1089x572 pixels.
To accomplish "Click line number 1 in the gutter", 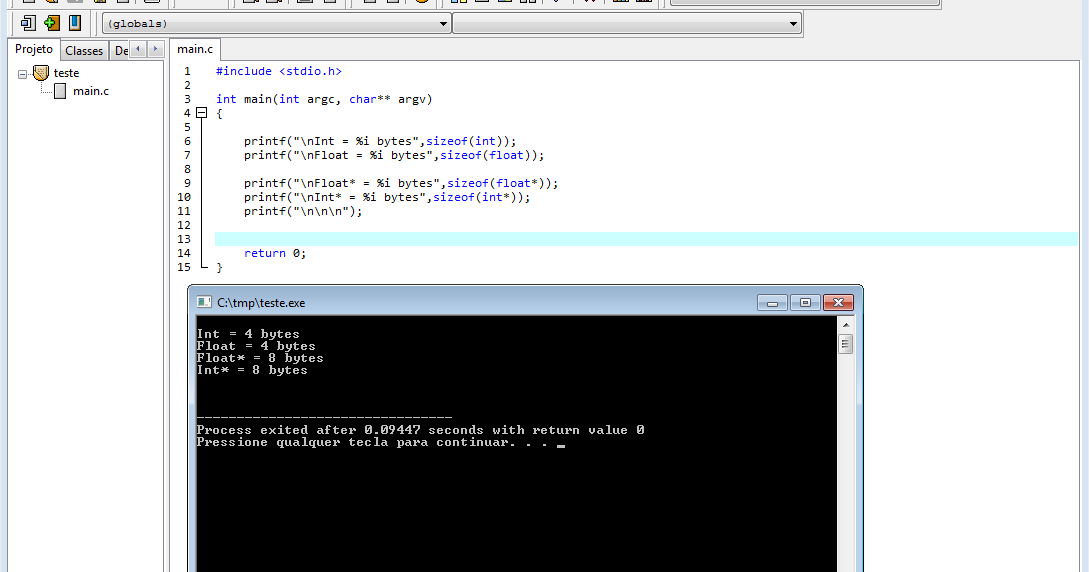I will 187,72.
